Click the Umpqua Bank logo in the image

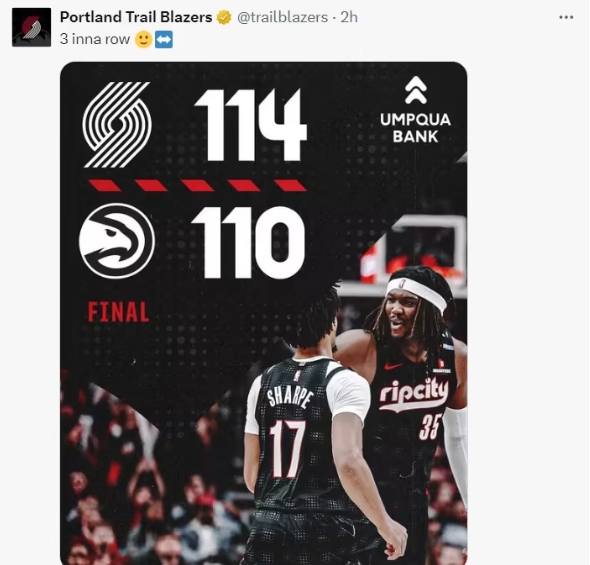pyautogui.click(x=415, y=110)
